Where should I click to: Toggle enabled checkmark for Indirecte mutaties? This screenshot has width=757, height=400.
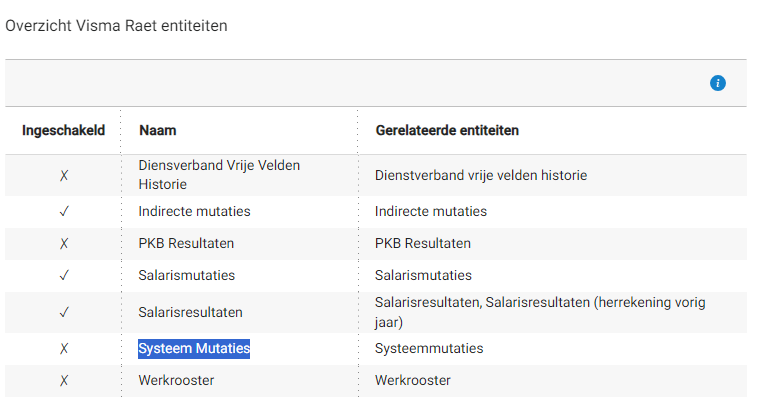tap(64, 211)
